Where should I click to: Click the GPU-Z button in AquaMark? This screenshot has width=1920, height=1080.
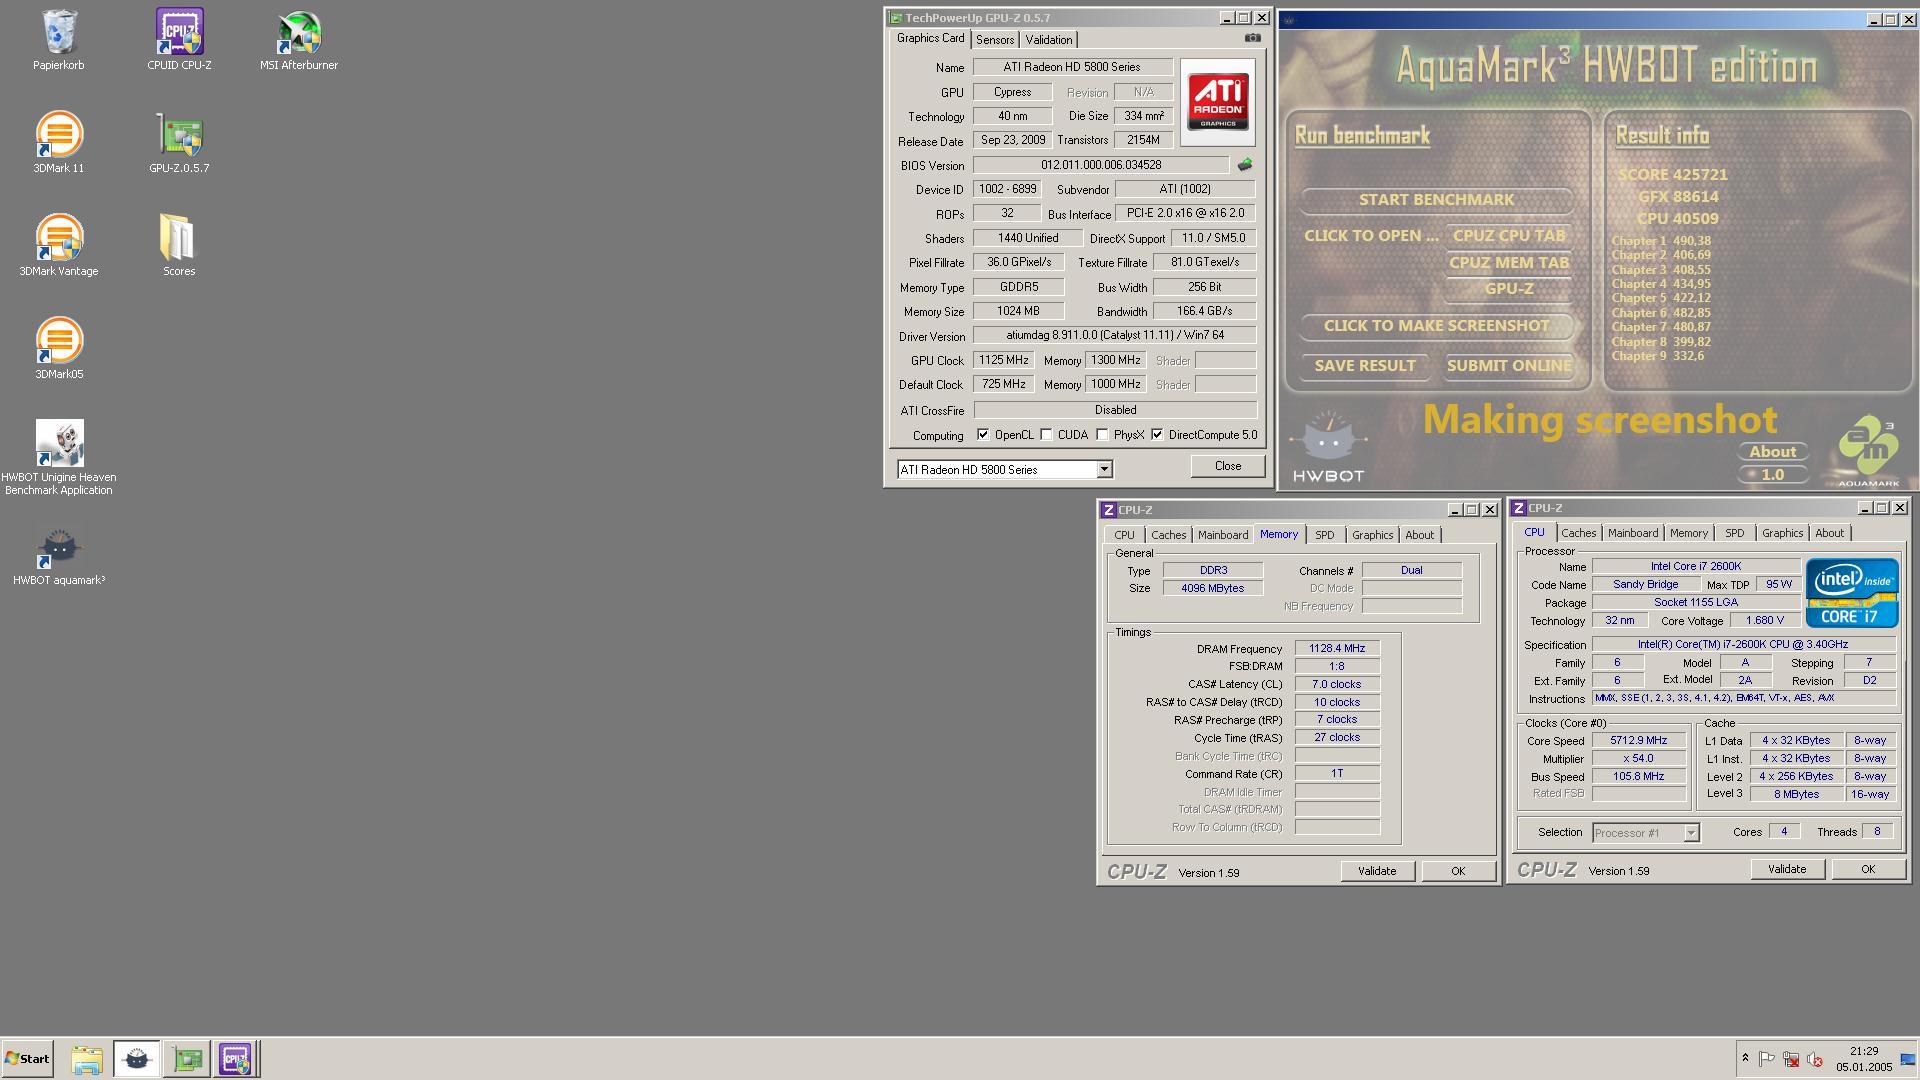tap(1508, 289)
